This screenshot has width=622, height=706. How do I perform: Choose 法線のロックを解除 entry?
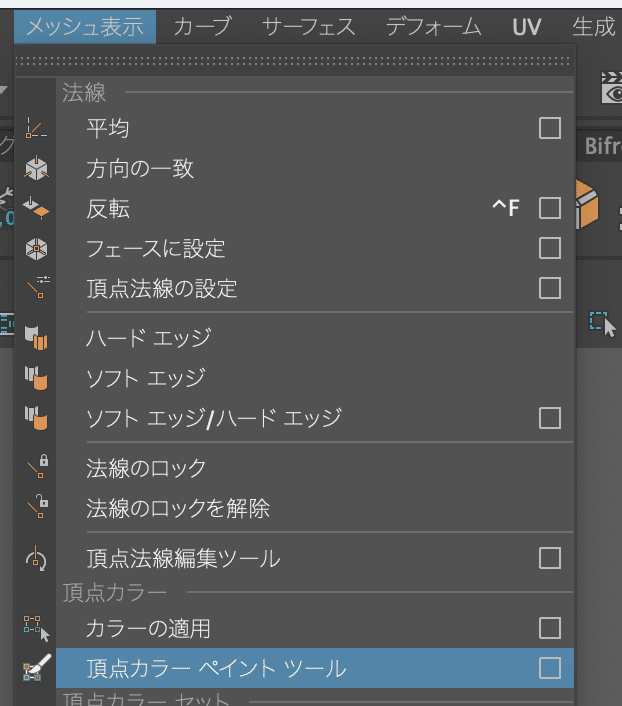tap(315, 508)
